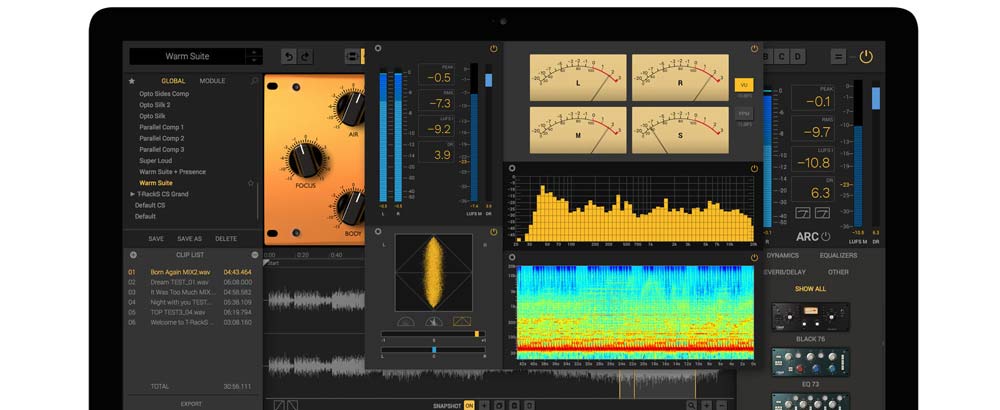Switch to MODULE preset tab
This screenshot has width=1000, height=410.
point(212,81)
